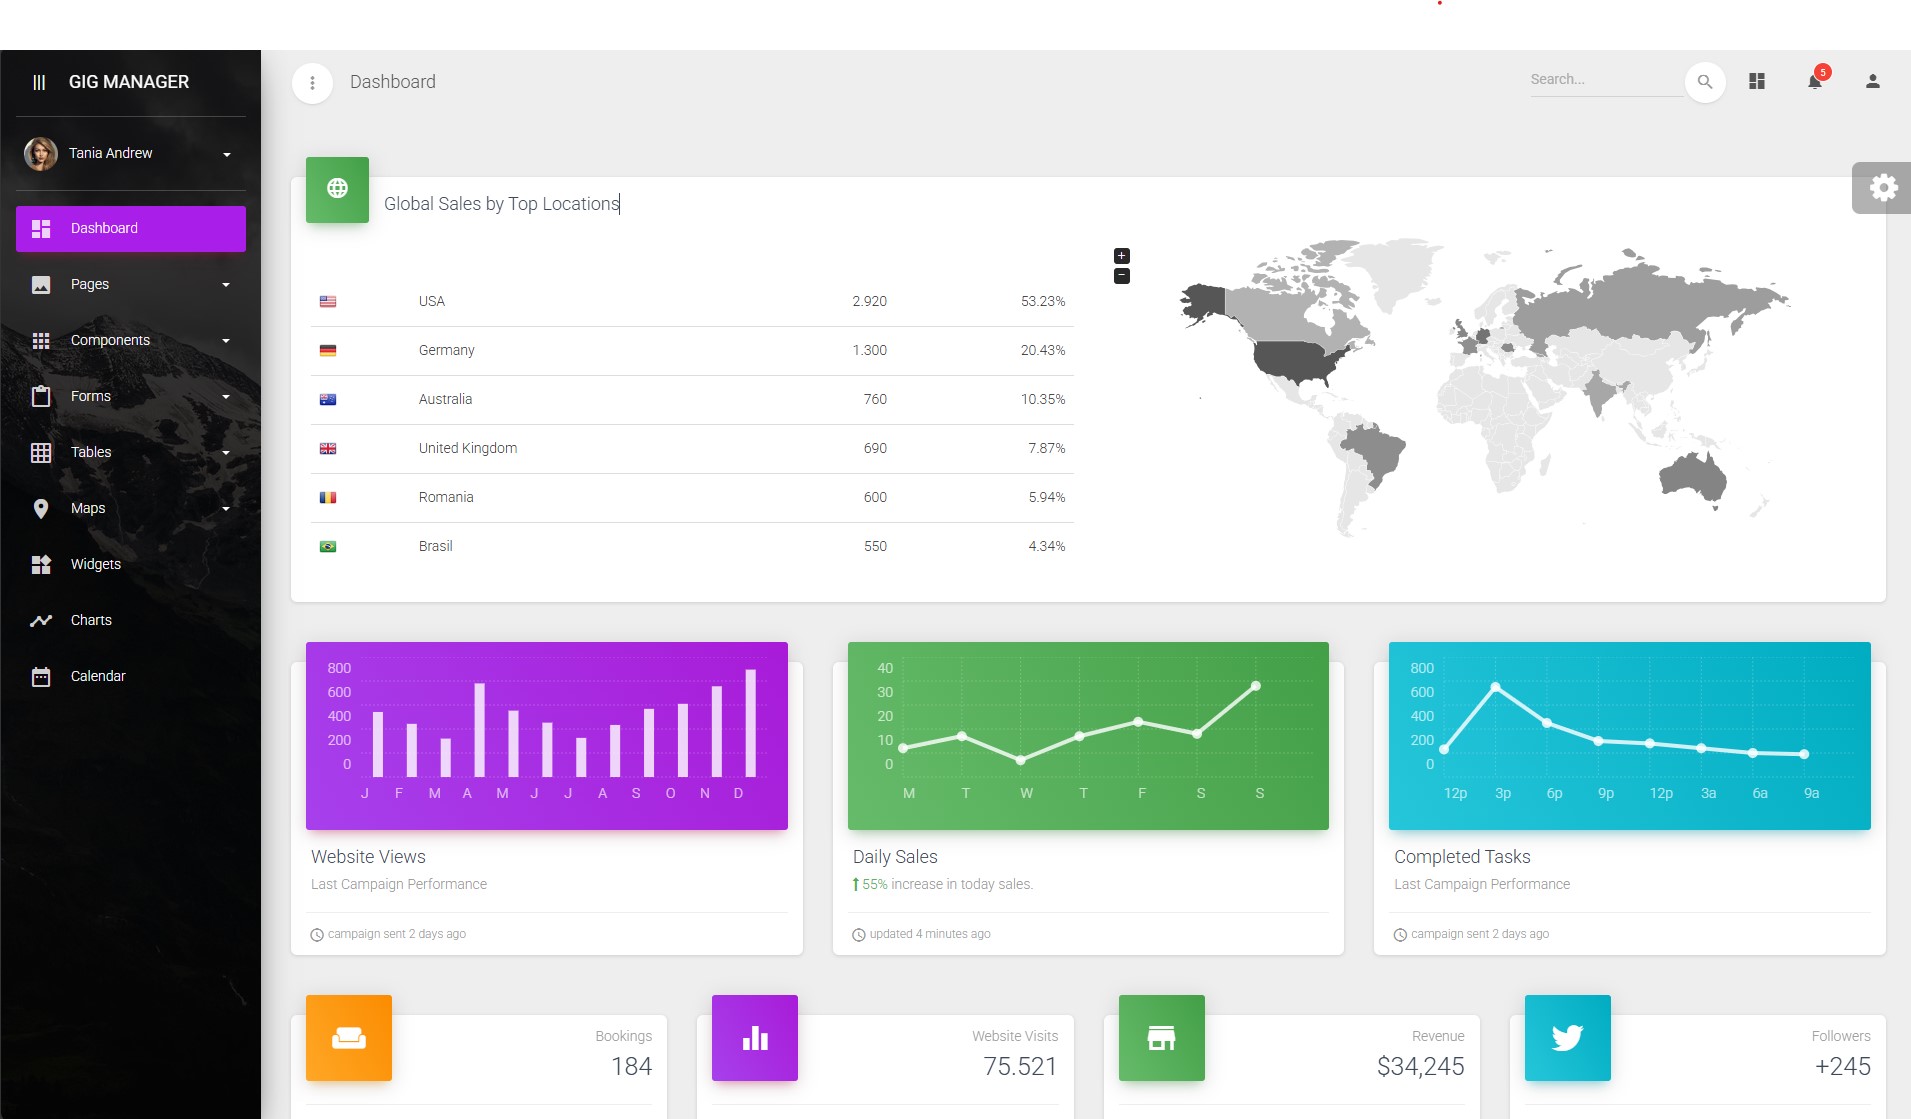Screen dimensions: 1911x1119
Task: Click the Bookings count 184
Action: pyautogui.click(x=632, y=1067)
